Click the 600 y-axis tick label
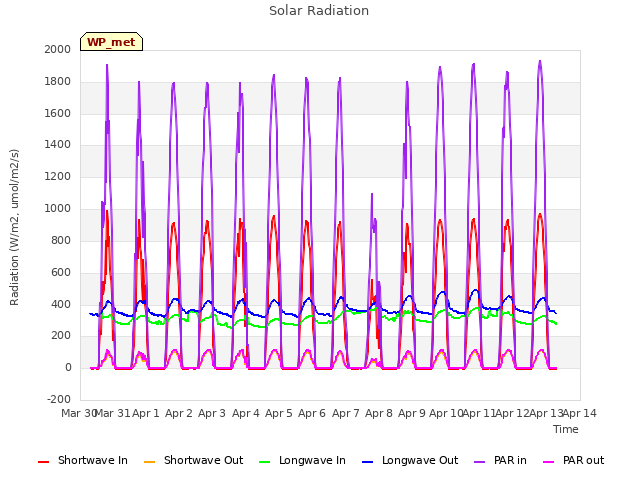Screen dimensions: 640x480 point(61,273)
